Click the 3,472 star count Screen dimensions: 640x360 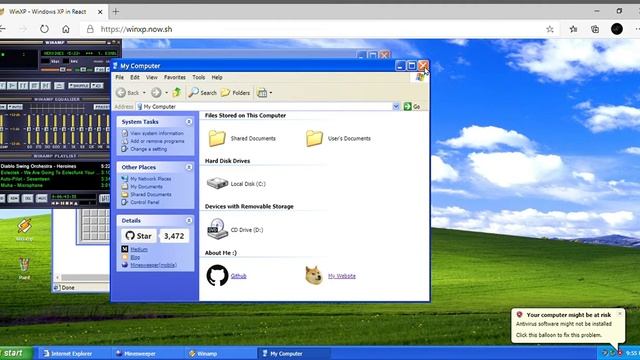tap(174, 236)
